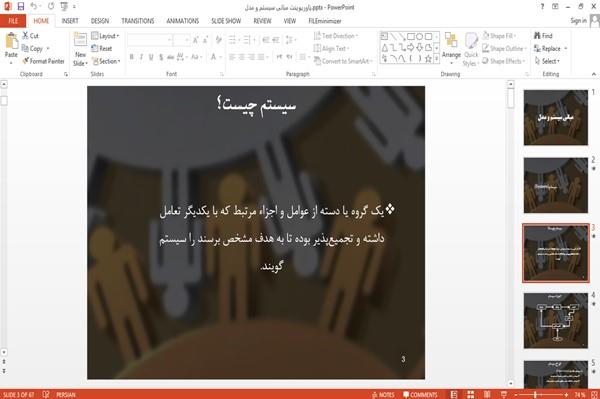Click the Sign in link

578,21
